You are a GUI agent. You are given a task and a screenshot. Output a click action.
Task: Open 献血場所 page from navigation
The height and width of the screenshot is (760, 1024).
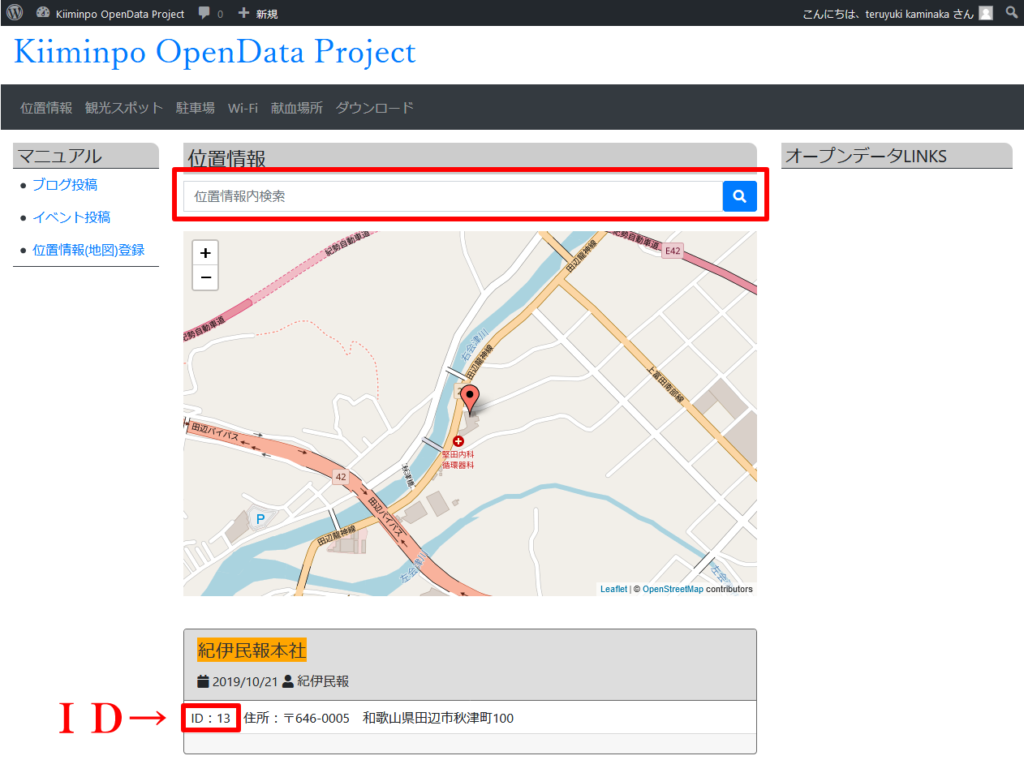(297, 108)
